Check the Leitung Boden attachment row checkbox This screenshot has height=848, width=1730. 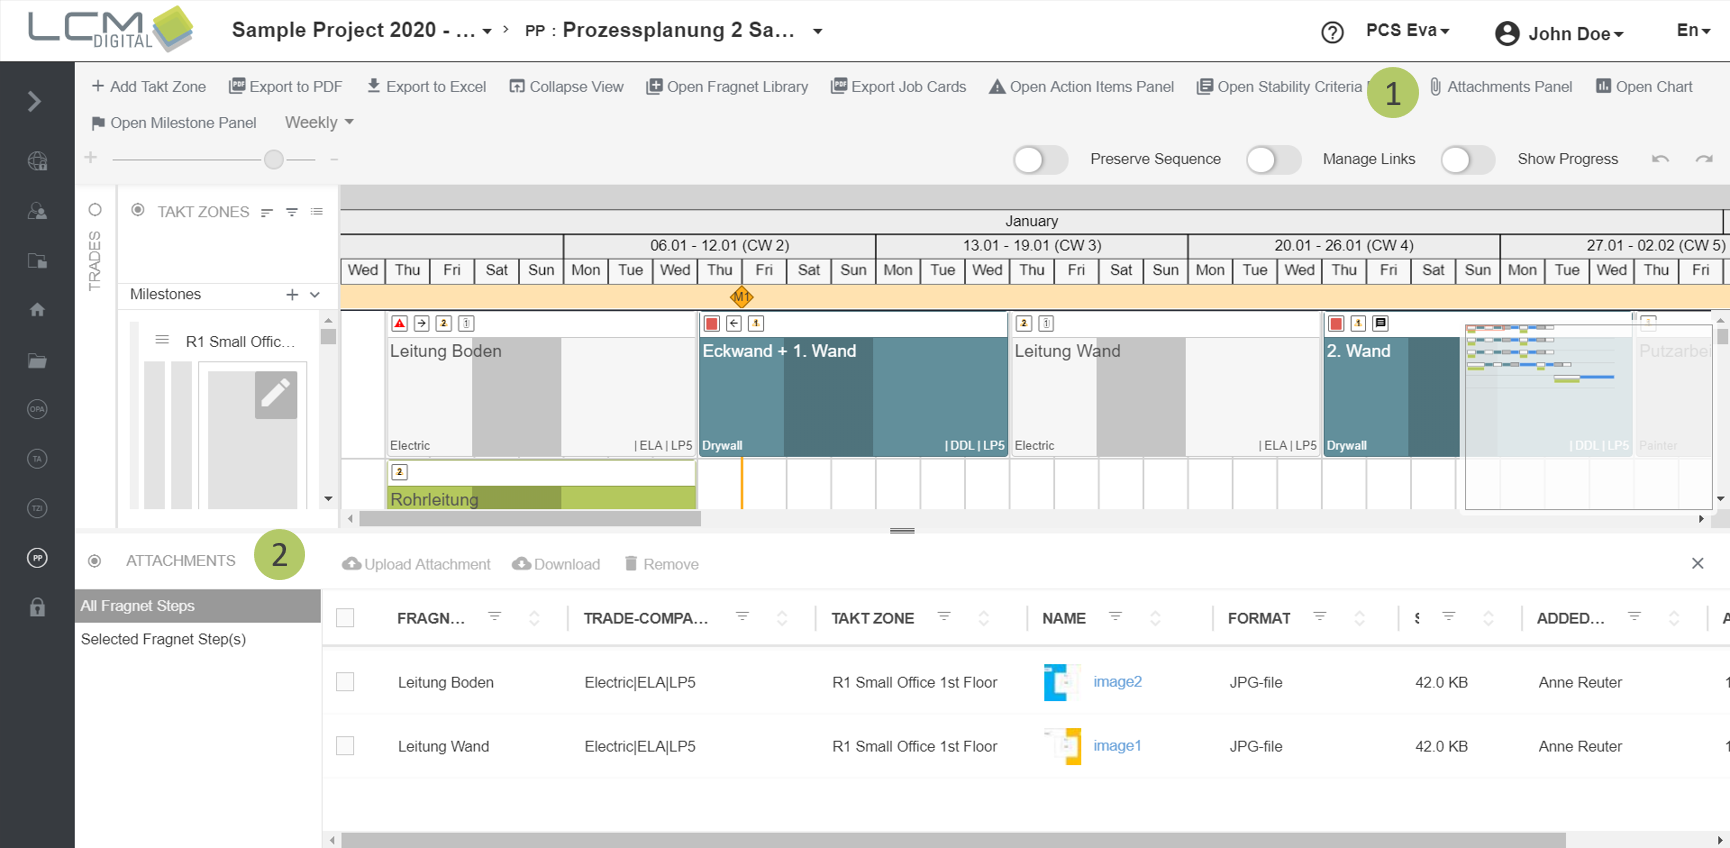pyautogui.click(x=345, y=682)
